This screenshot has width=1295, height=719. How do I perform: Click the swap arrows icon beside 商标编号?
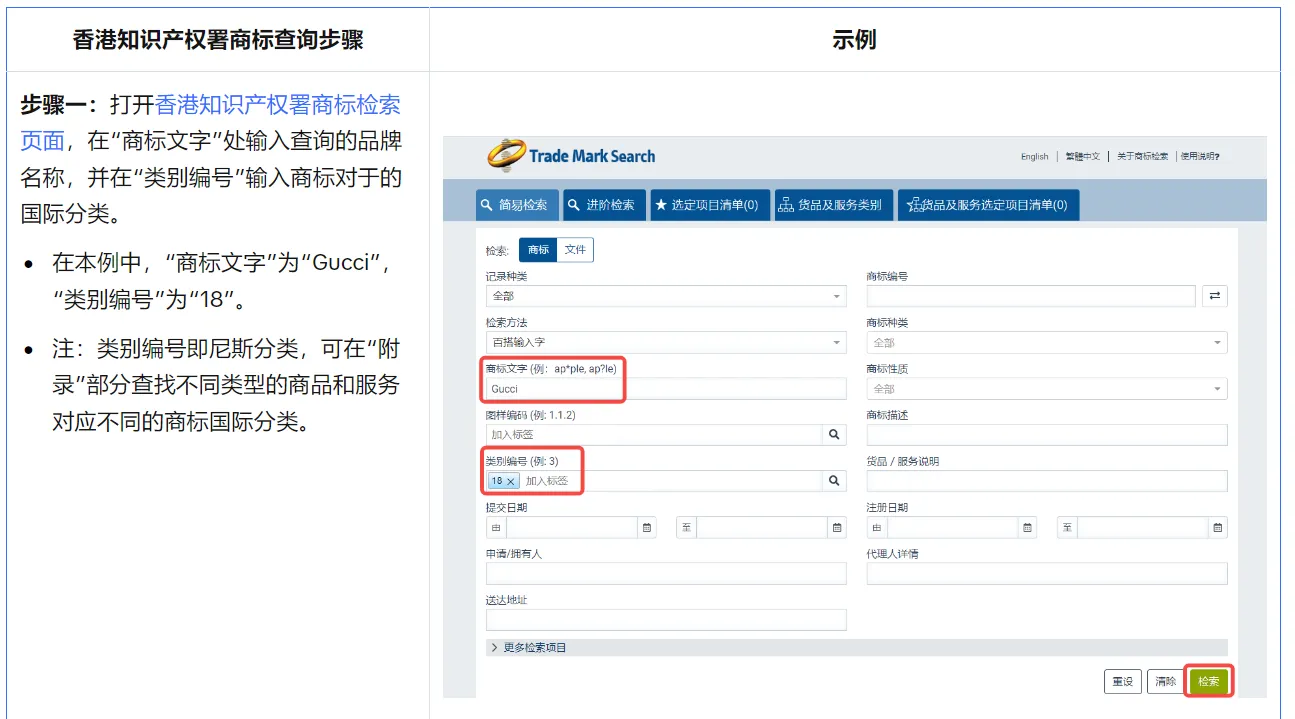tap(1215, 296)
